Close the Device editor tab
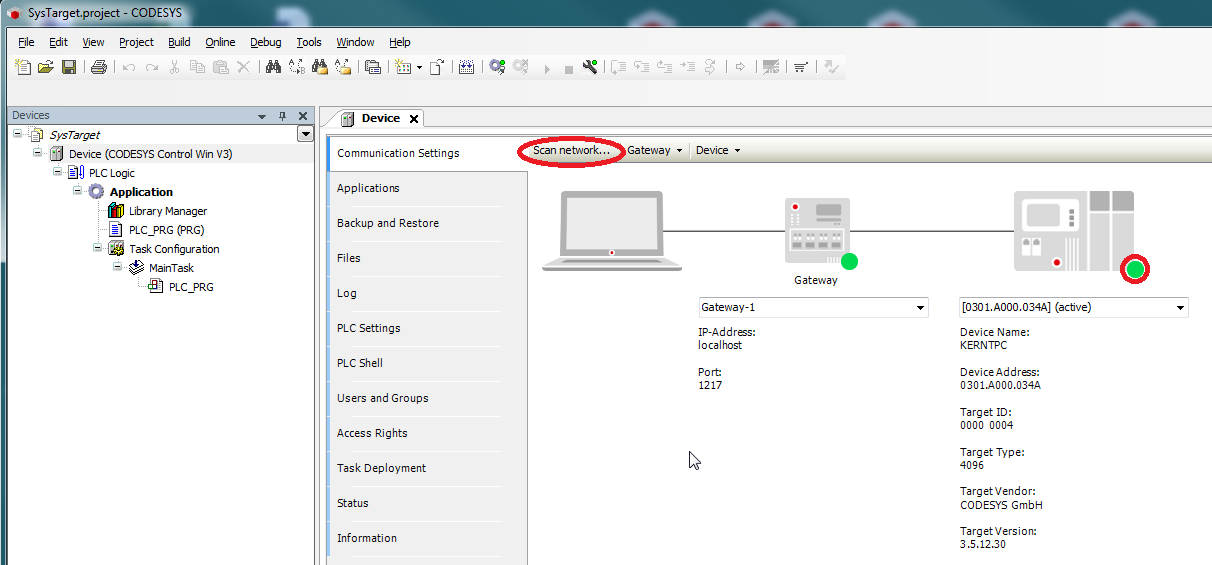1212x565 pixels. coord(414,119)
